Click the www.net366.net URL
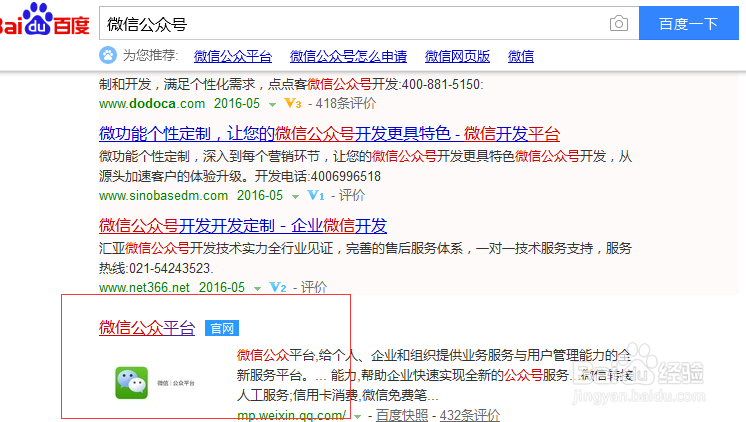746x422 pixels. (x=144, y=287)
